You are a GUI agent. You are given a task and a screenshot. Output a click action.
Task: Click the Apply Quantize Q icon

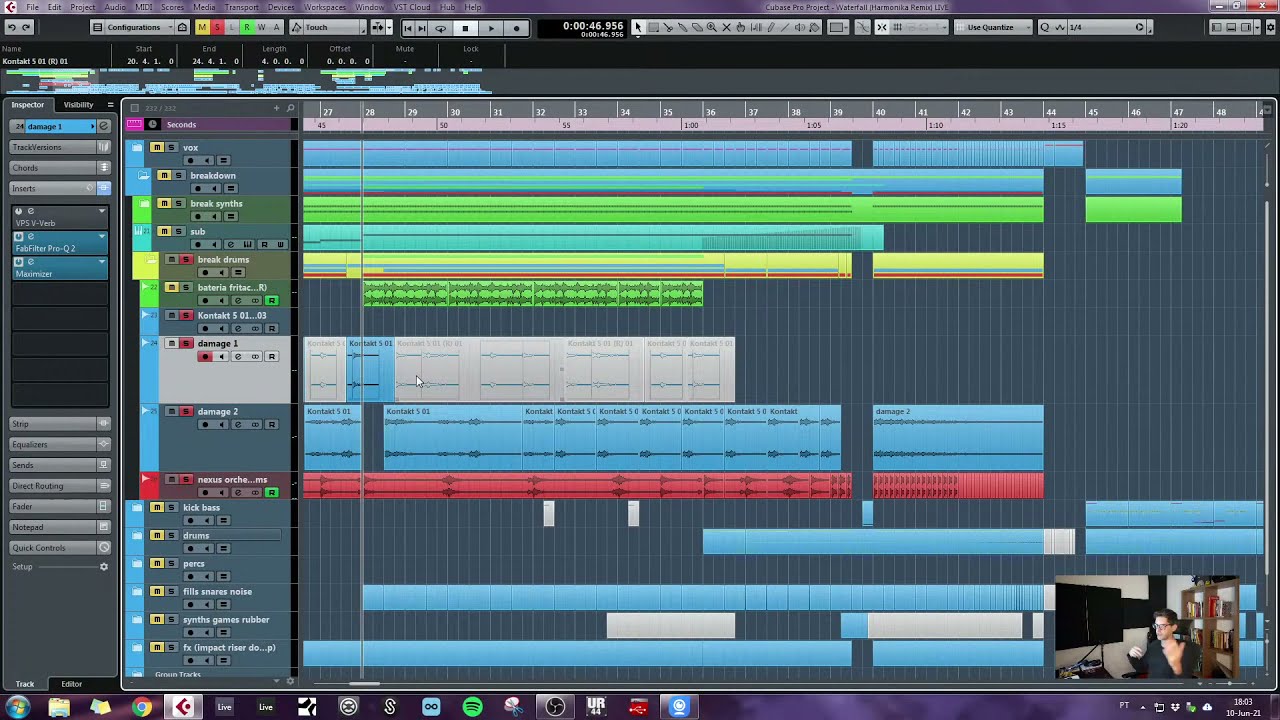[x=1044, y=27]
